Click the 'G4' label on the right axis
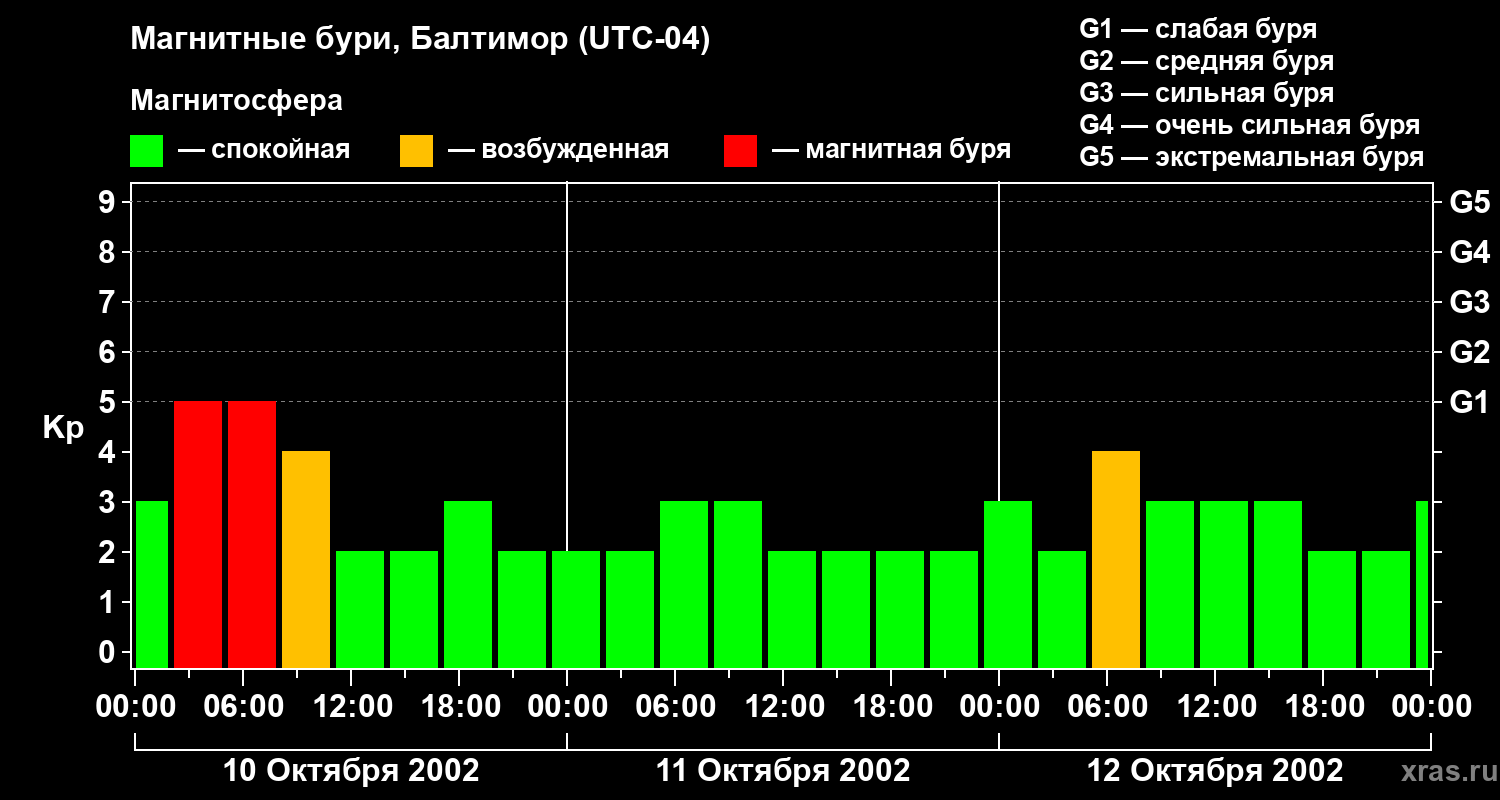This screenshot has width=1500, height=800. [x=1469, y=253]
